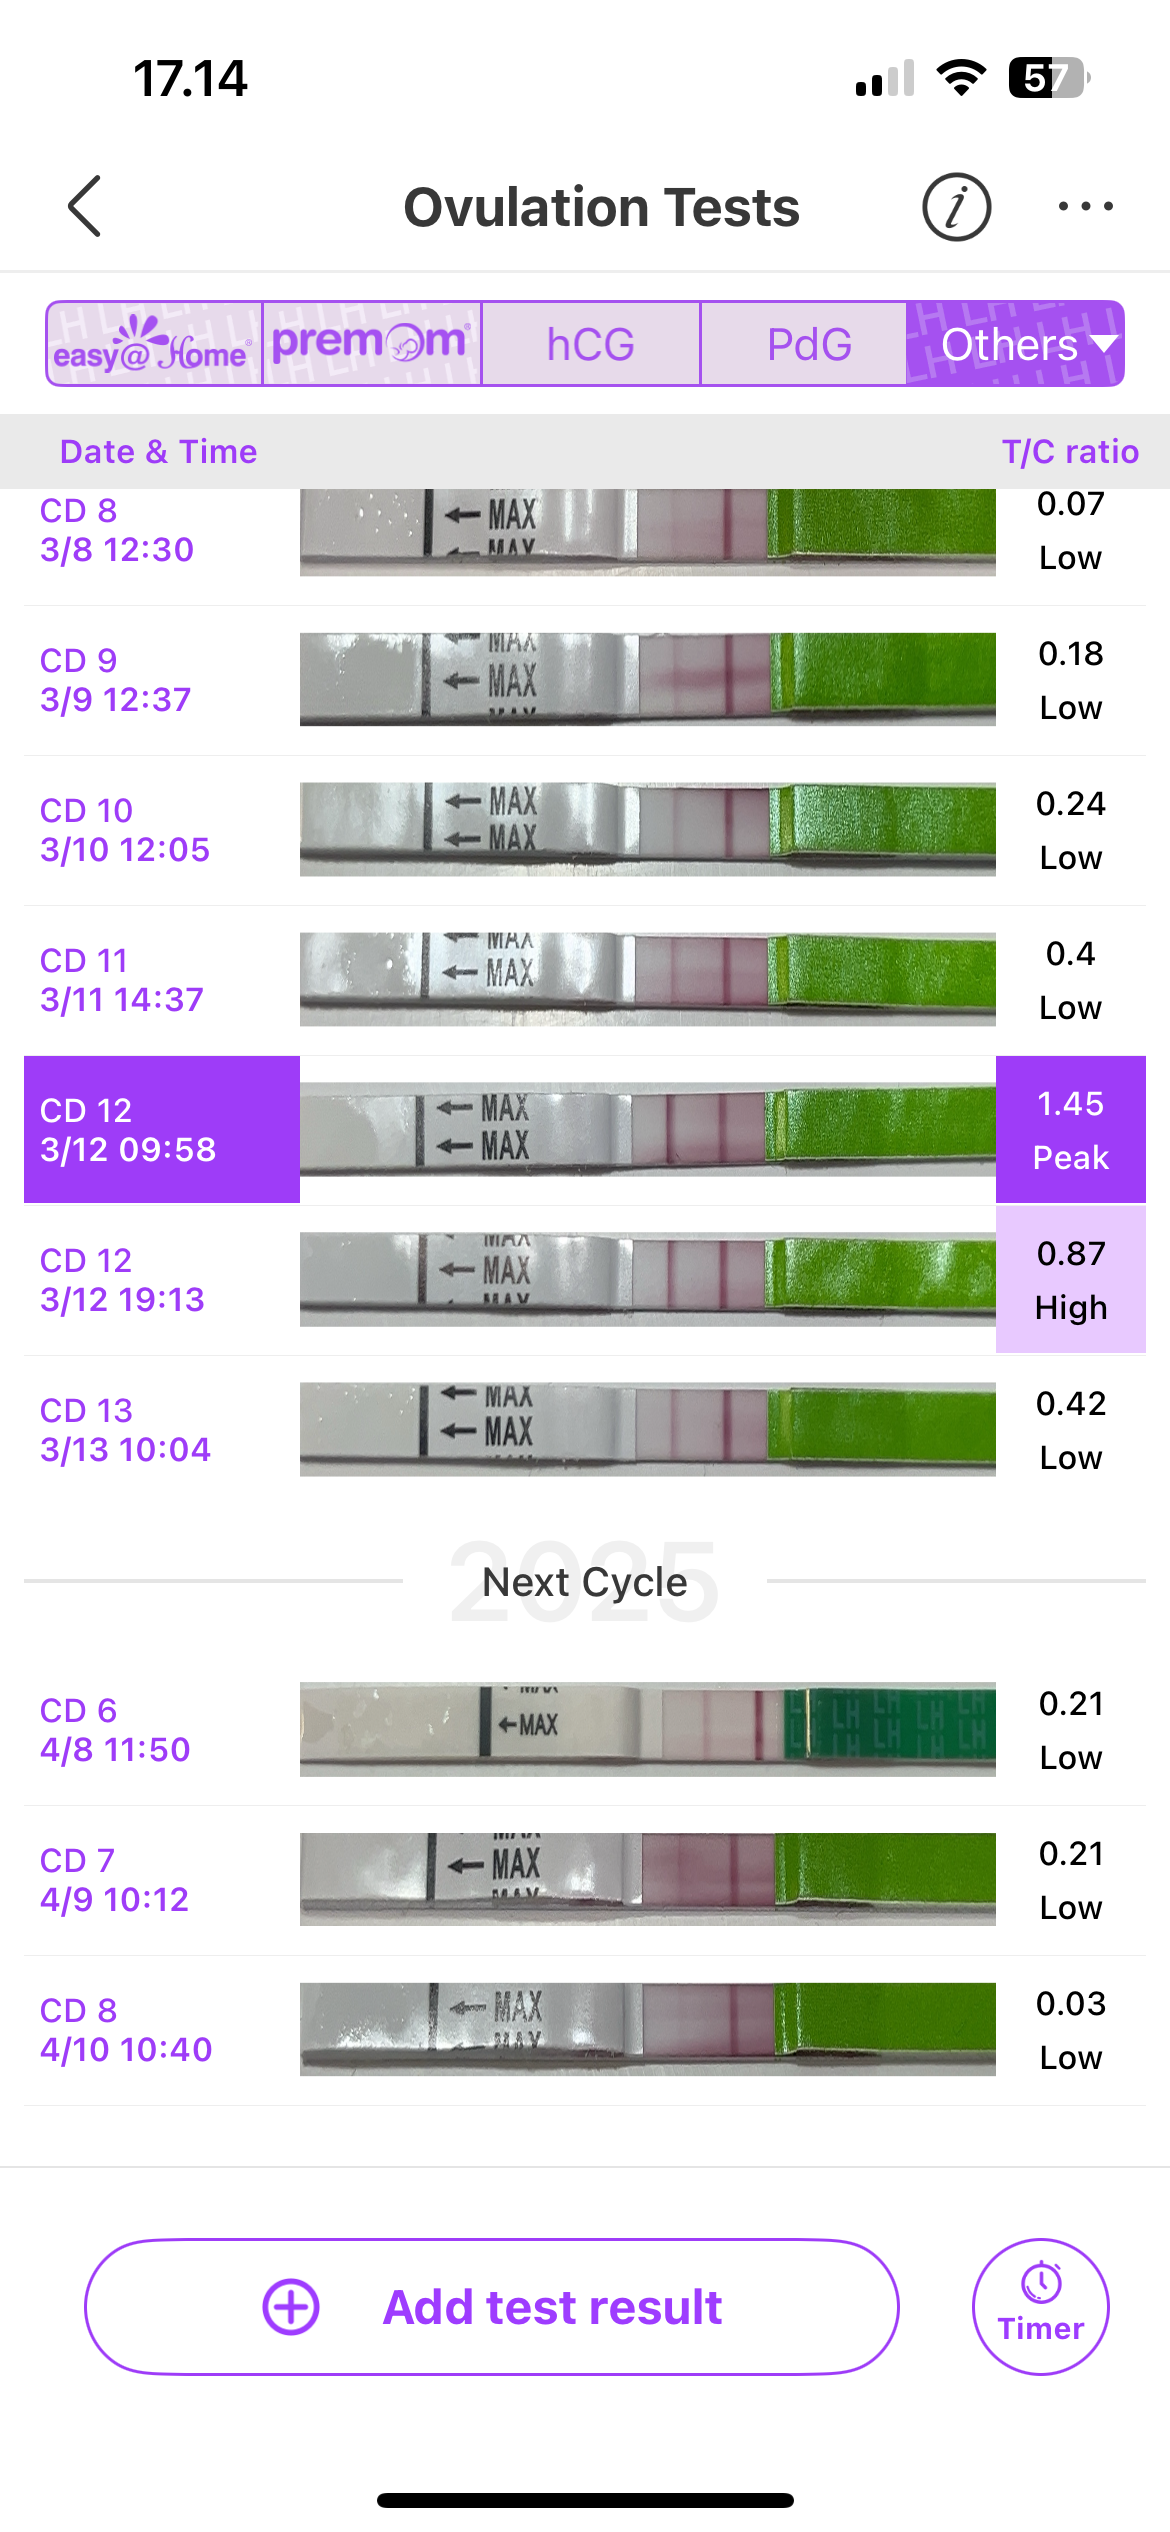
Task: Tap the Date & Time column header
Action: (x=158, y=452)
